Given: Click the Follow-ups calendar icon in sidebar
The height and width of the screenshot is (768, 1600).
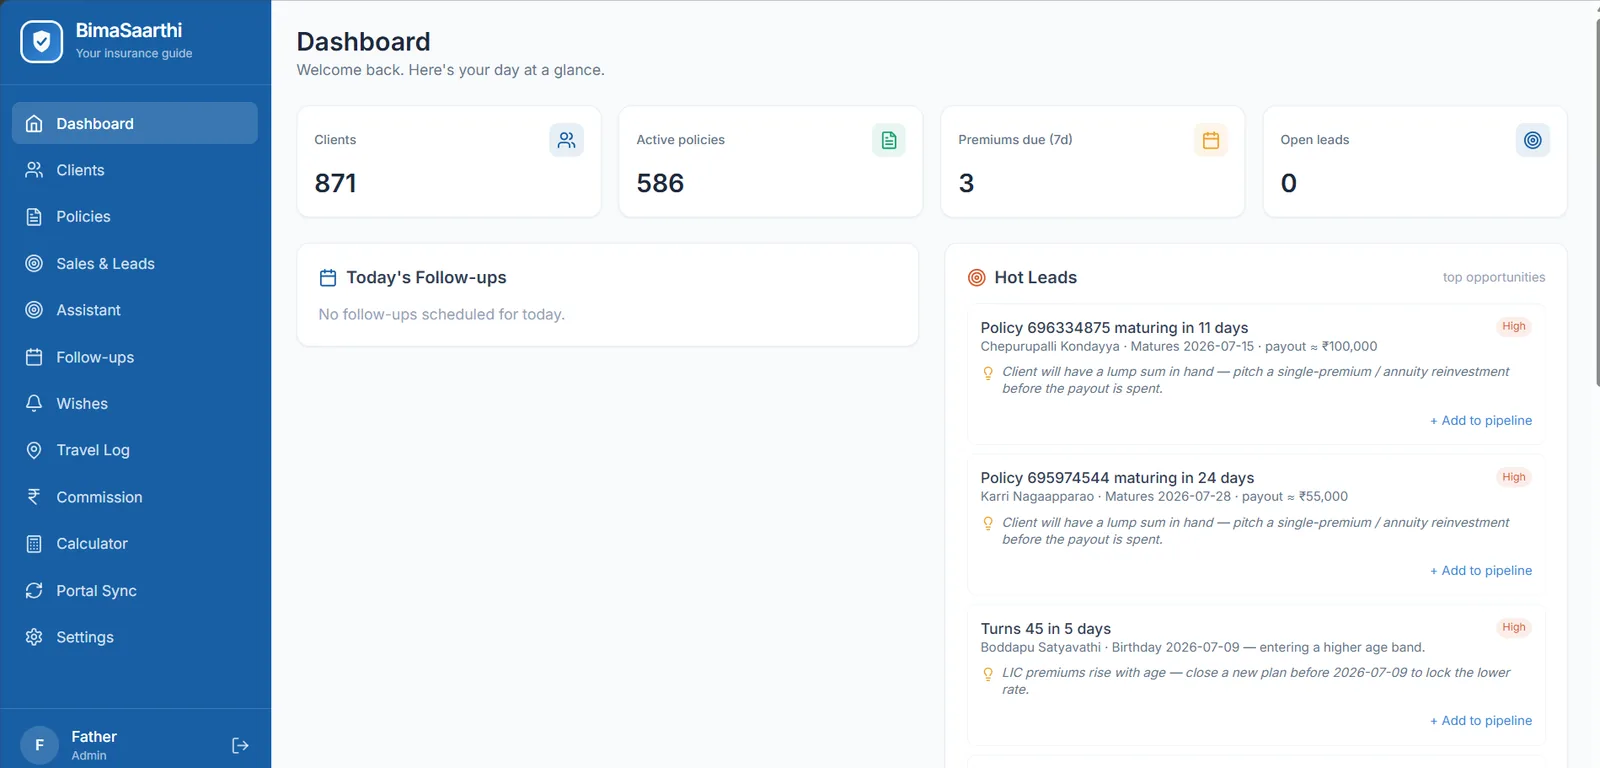Looking at the screenshot, I should pyautogui.click(x=34, y=357).
